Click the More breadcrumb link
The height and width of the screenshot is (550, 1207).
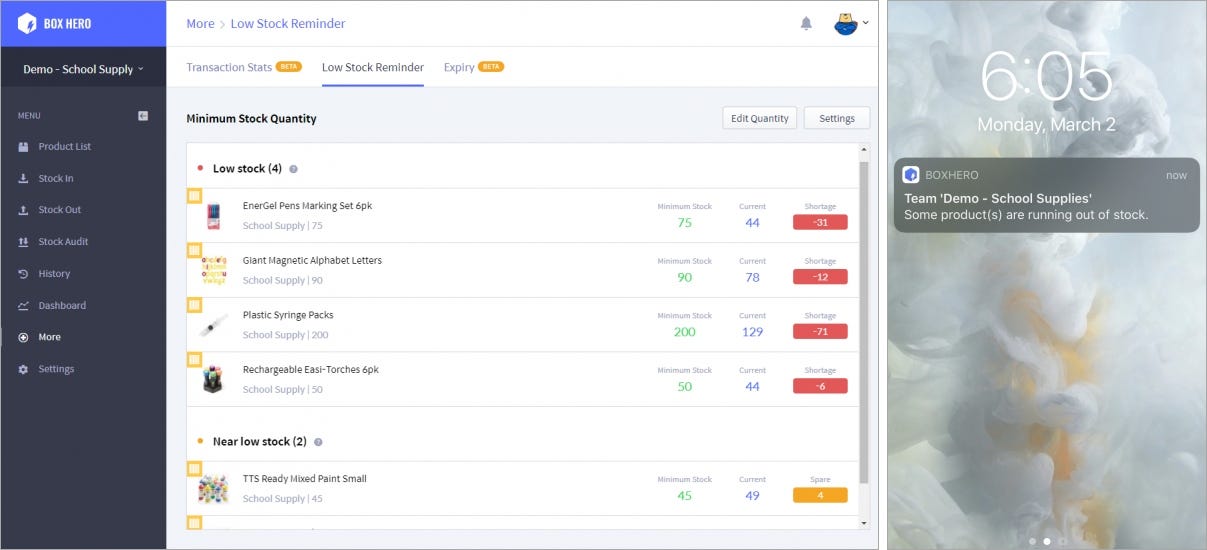[x=200, y=23]
